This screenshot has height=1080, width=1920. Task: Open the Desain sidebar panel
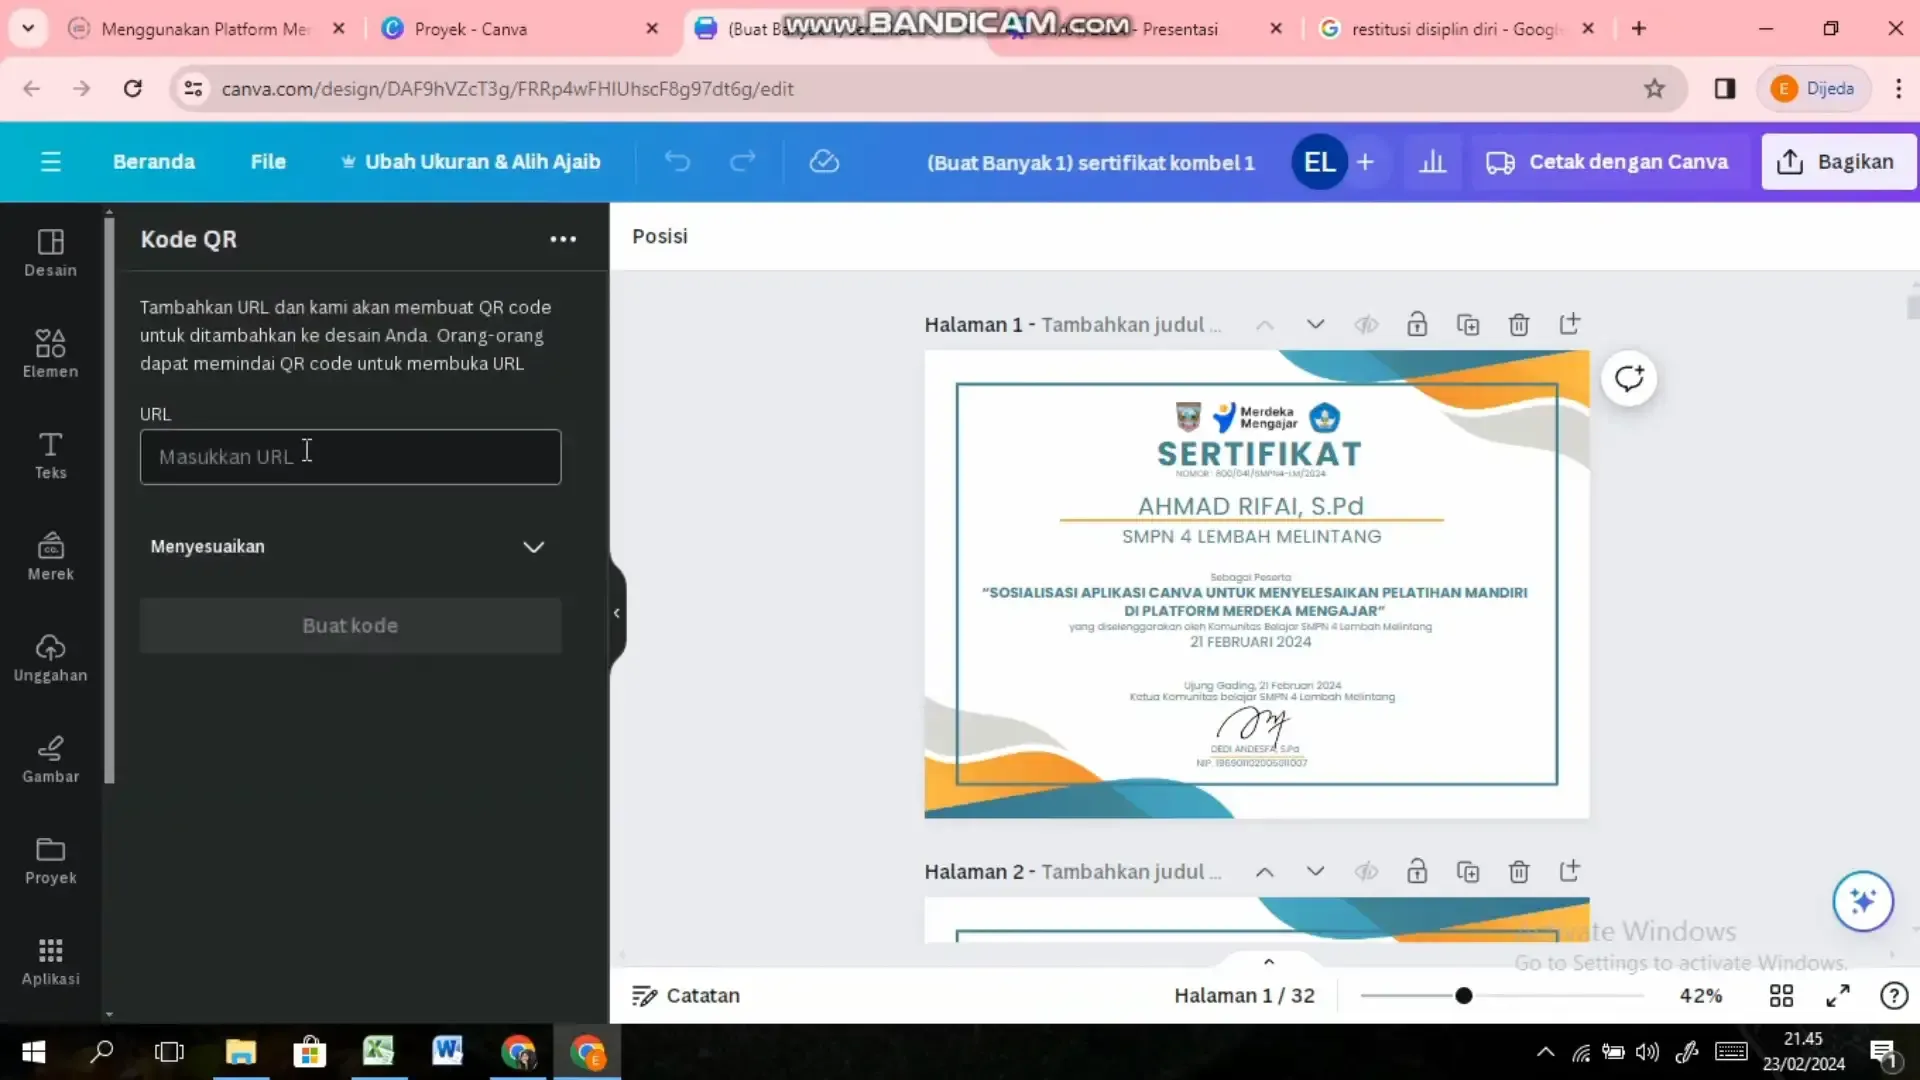pos(50,253)
